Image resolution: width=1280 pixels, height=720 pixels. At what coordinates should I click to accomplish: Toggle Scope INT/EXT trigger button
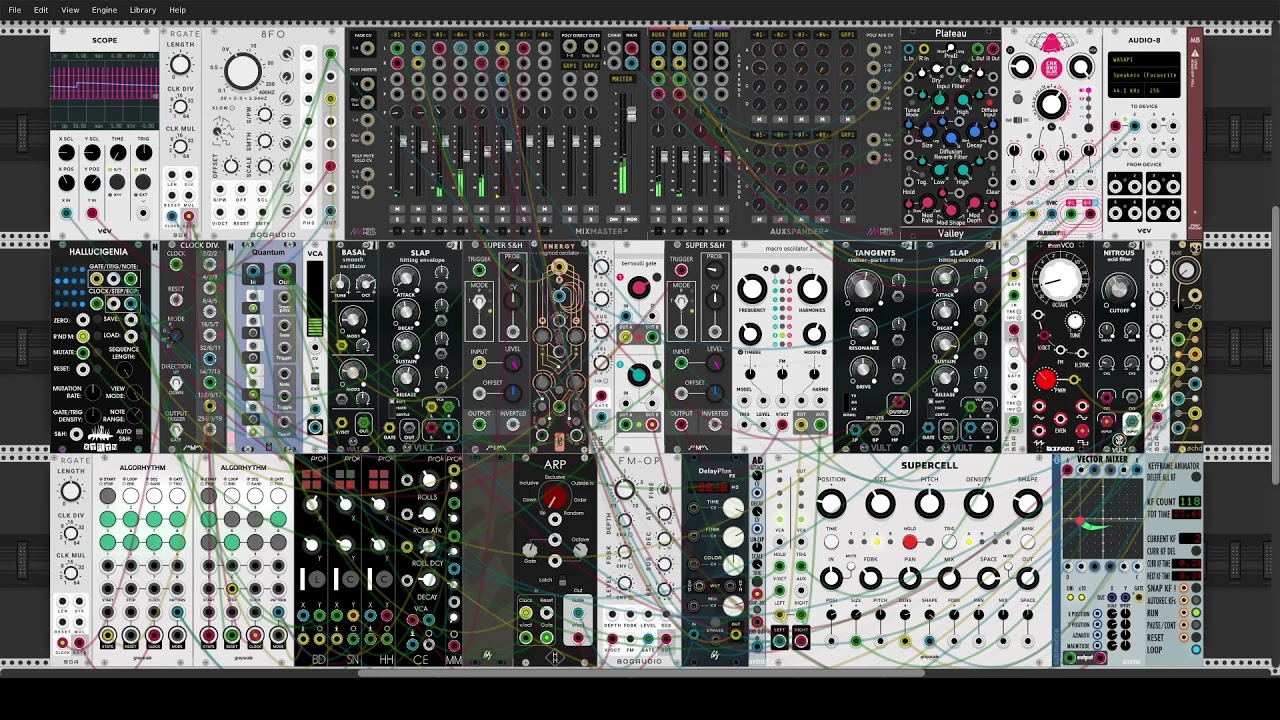pos(143,182)
